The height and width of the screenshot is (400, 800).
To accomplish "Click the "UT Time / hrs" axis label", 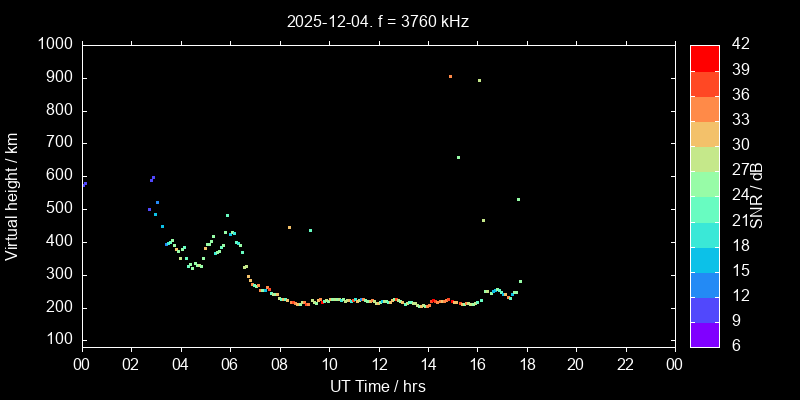I will [378, 385].
